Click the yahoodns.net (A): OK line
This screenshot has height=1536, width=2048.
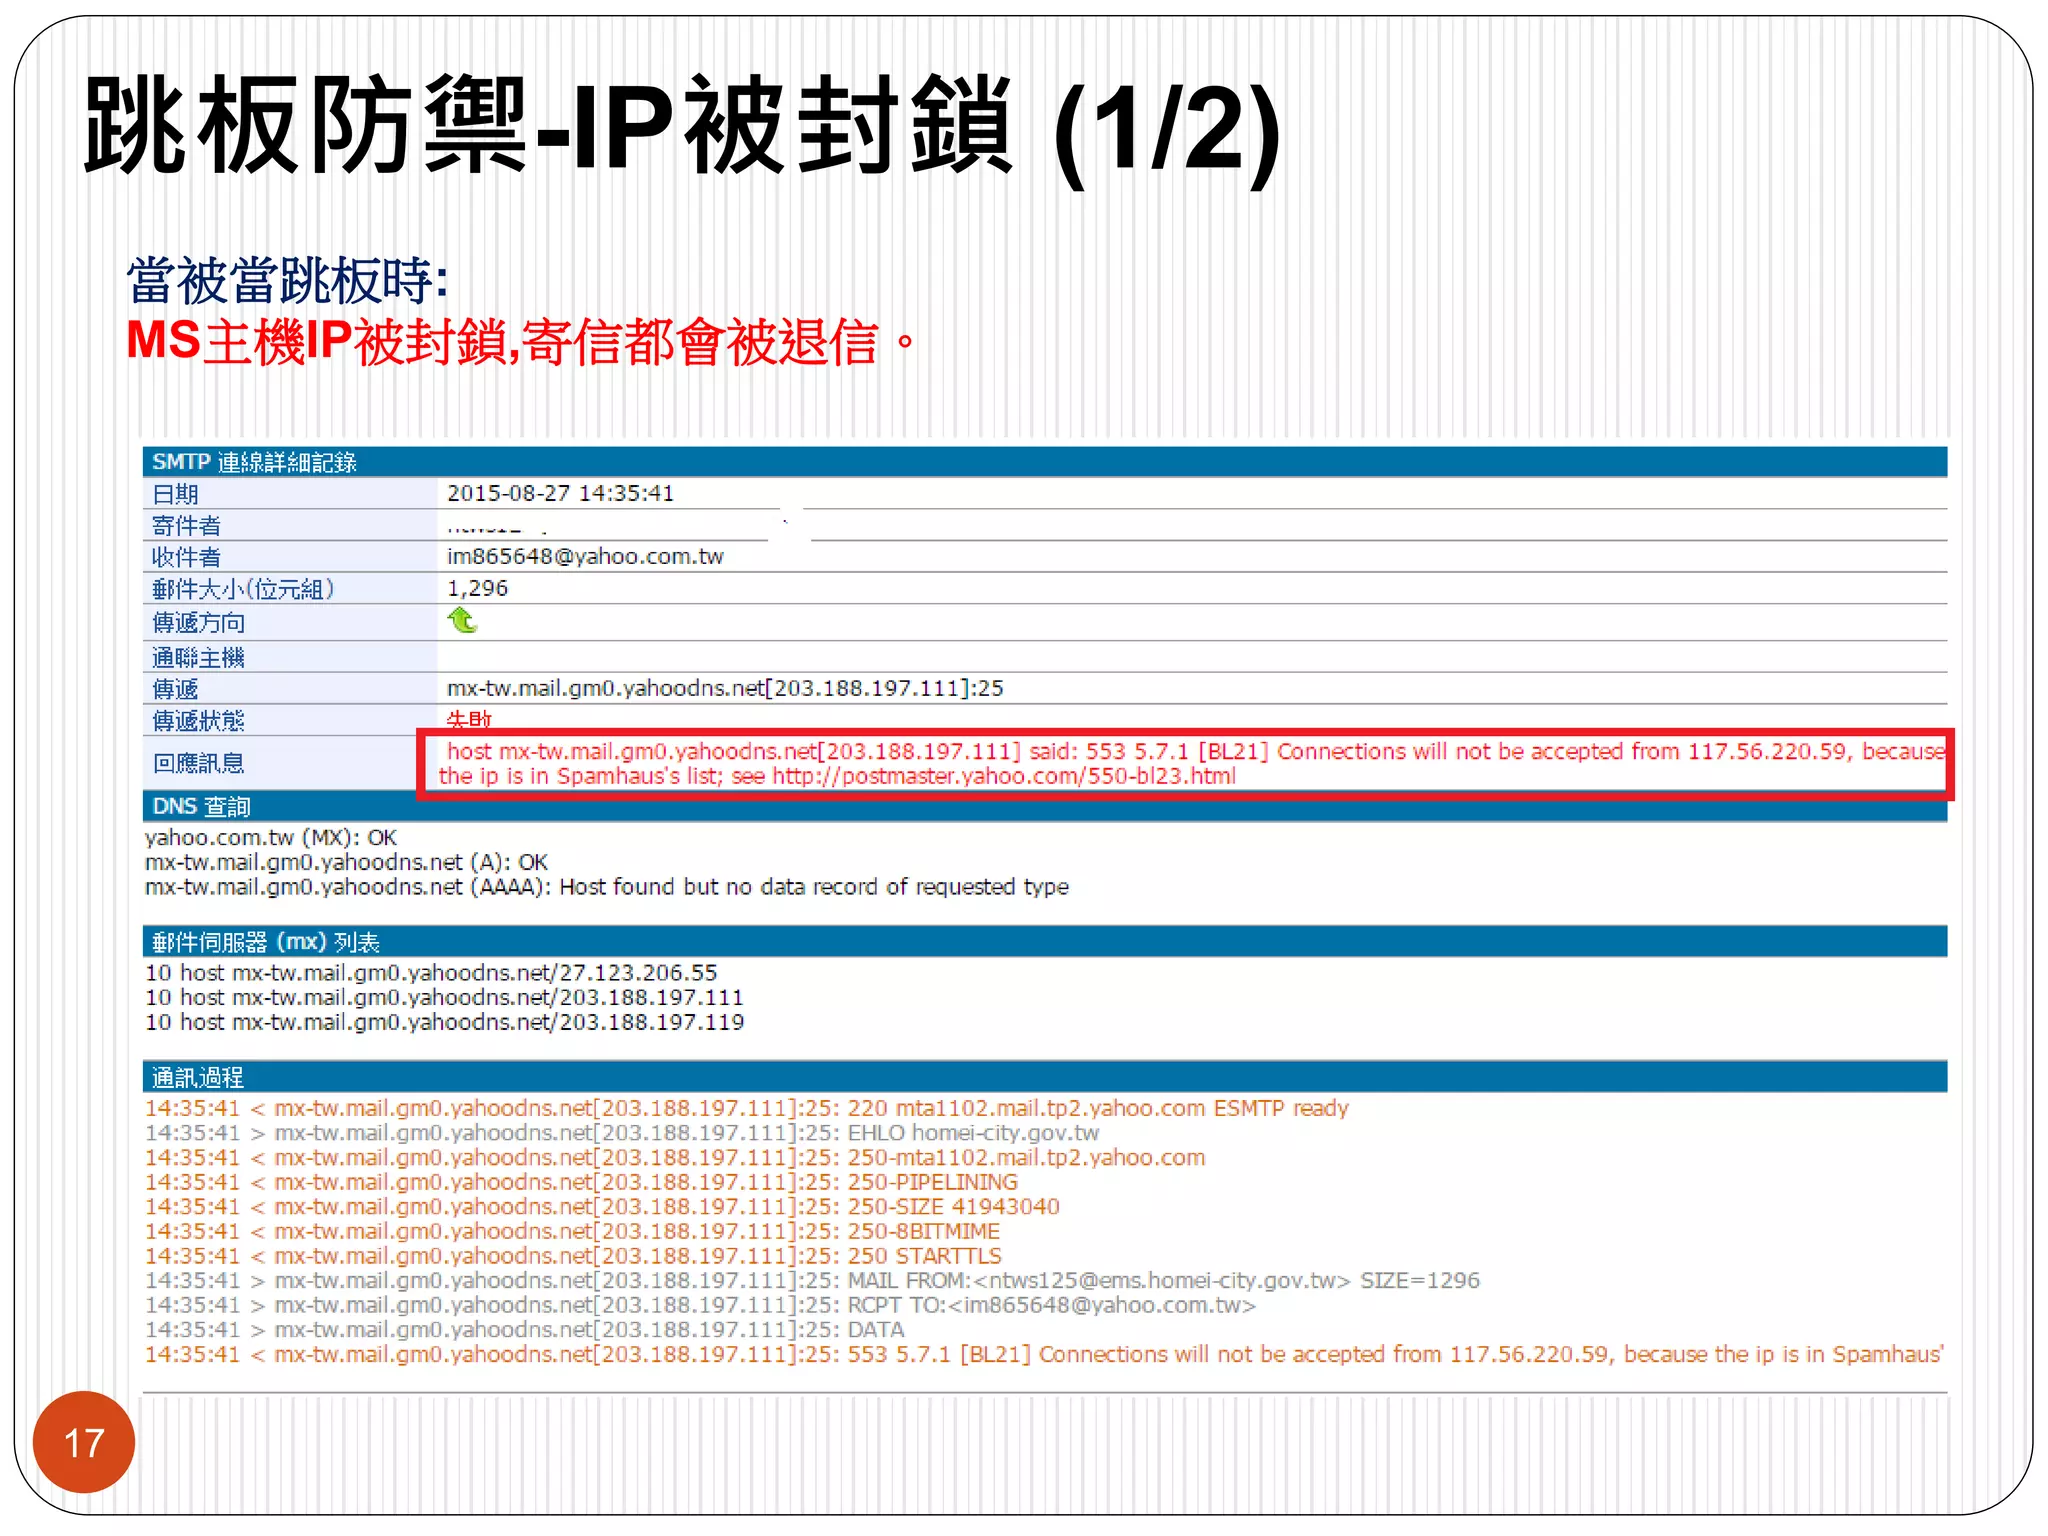point(346,862)
